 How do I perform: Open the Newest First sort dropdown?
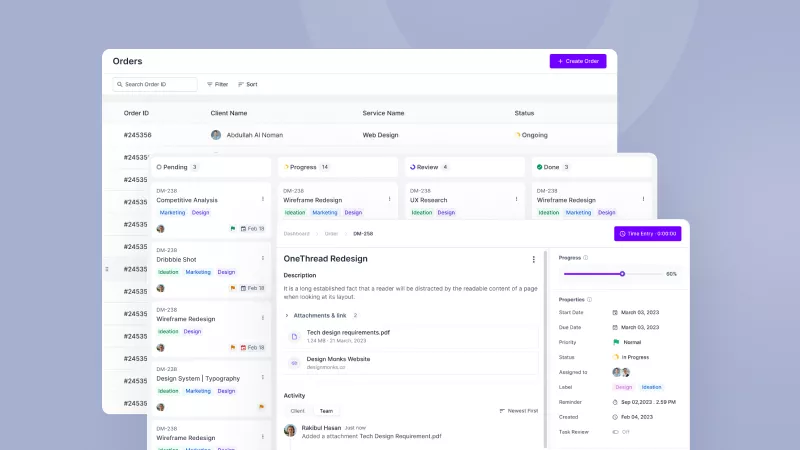pyautogui.click(x=518, y=411)
